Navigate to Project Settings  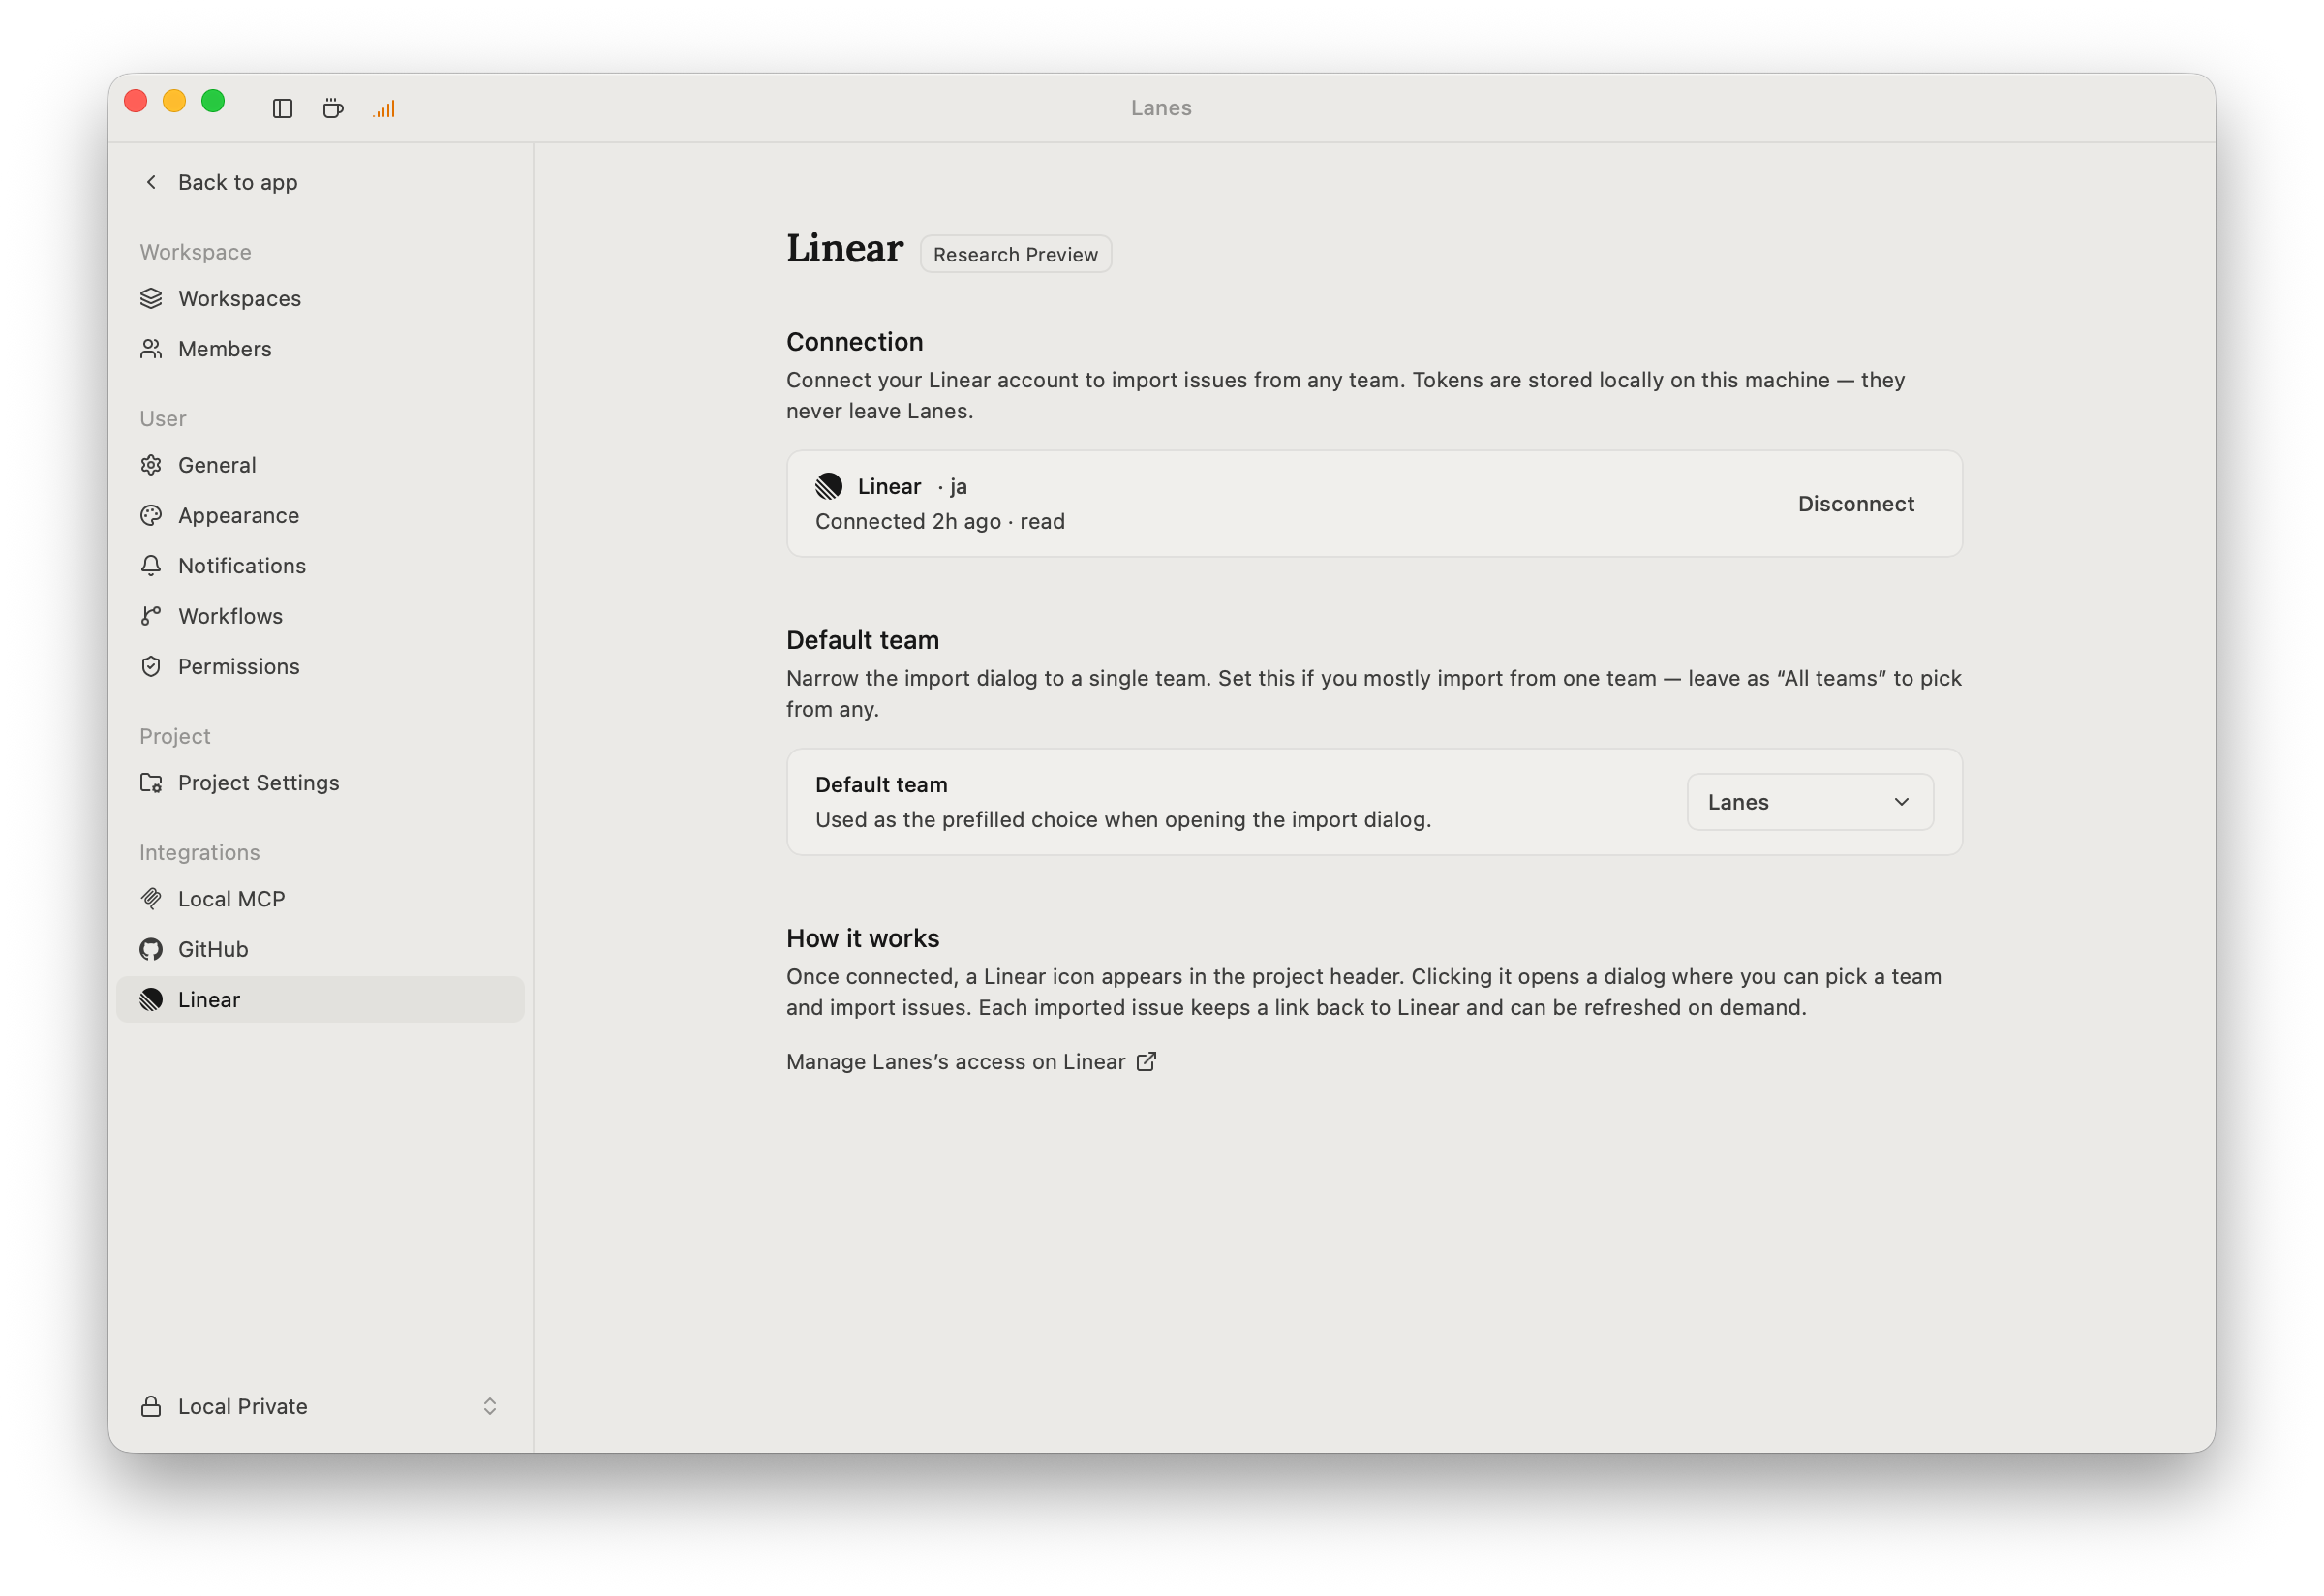point(320,783)
